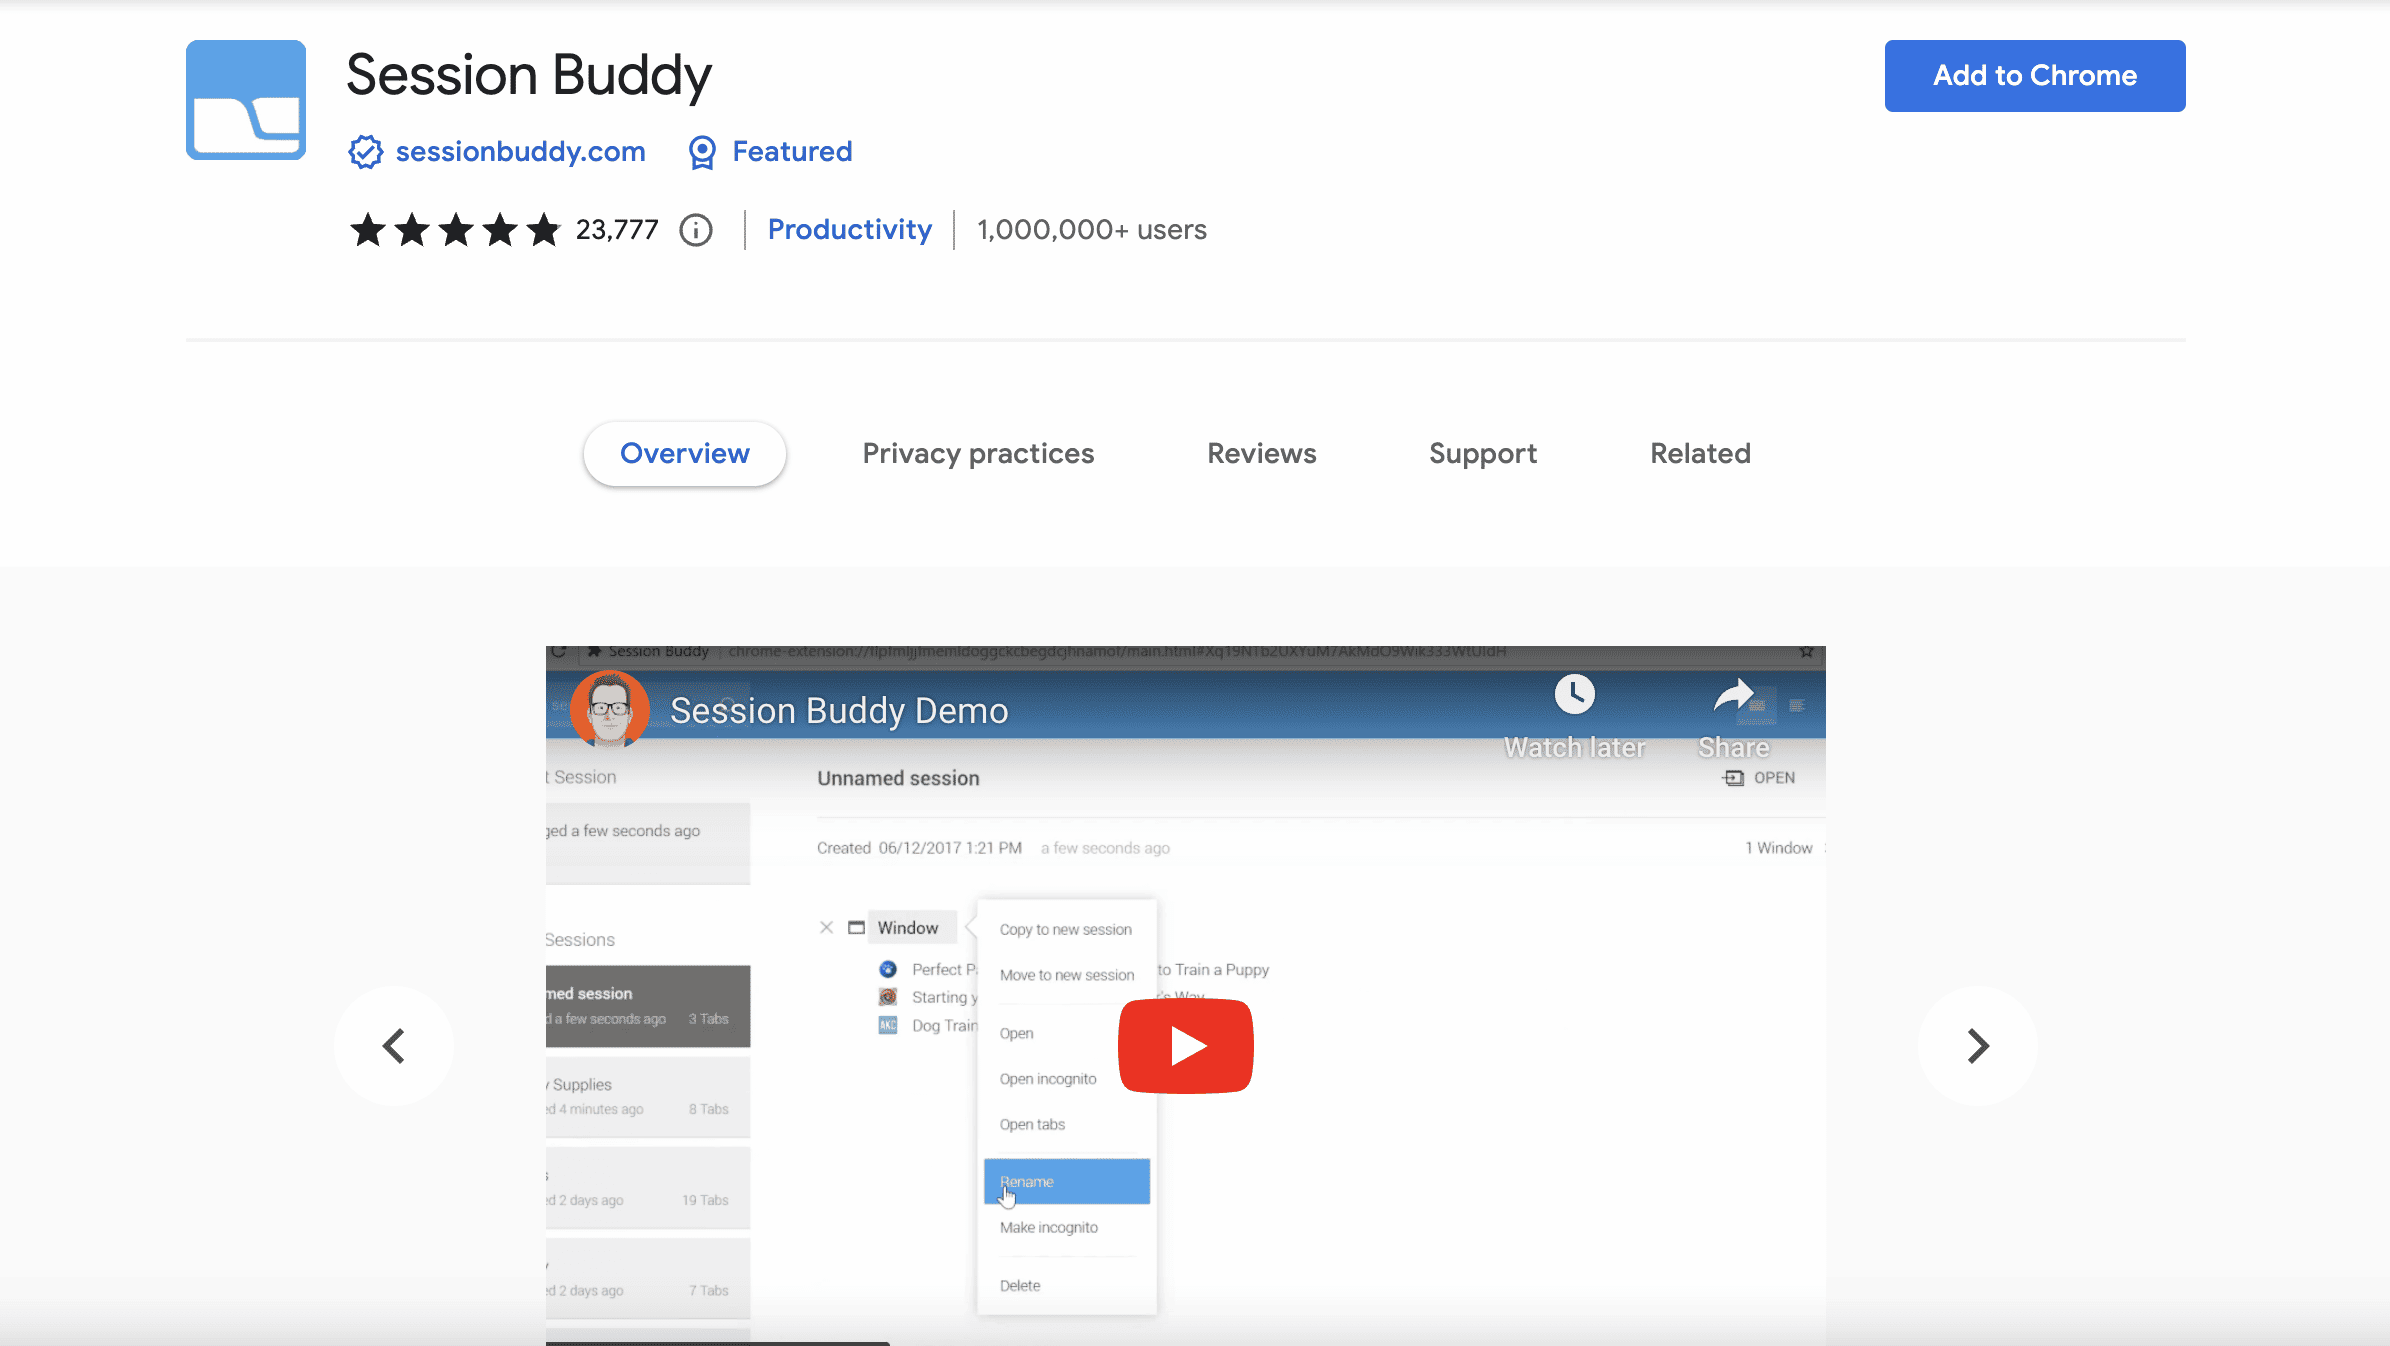Click the YouTube channel avatar
Viewport: 2390px width, 1346px height.
point(609,709)
